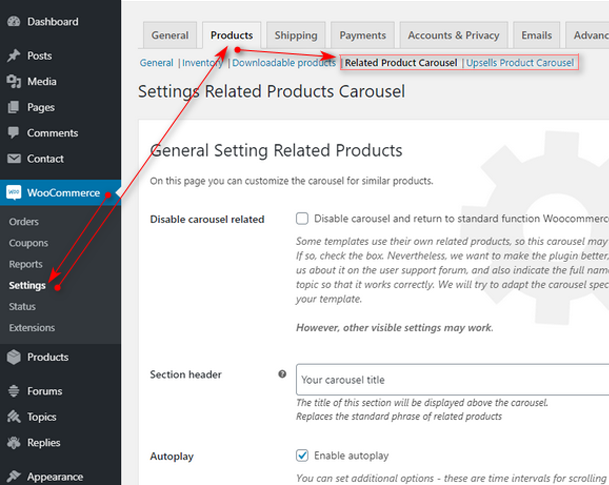Click the Media library icon
Viewport: 609px width, 485px height.
(14, 82)
